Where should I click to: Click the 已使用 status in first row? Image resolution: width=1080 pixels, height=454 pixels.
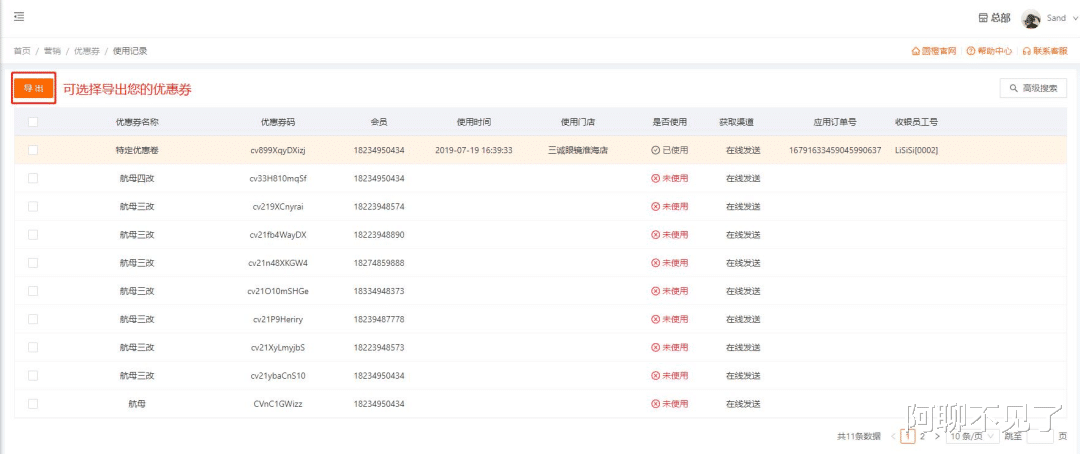pos(669,150)
